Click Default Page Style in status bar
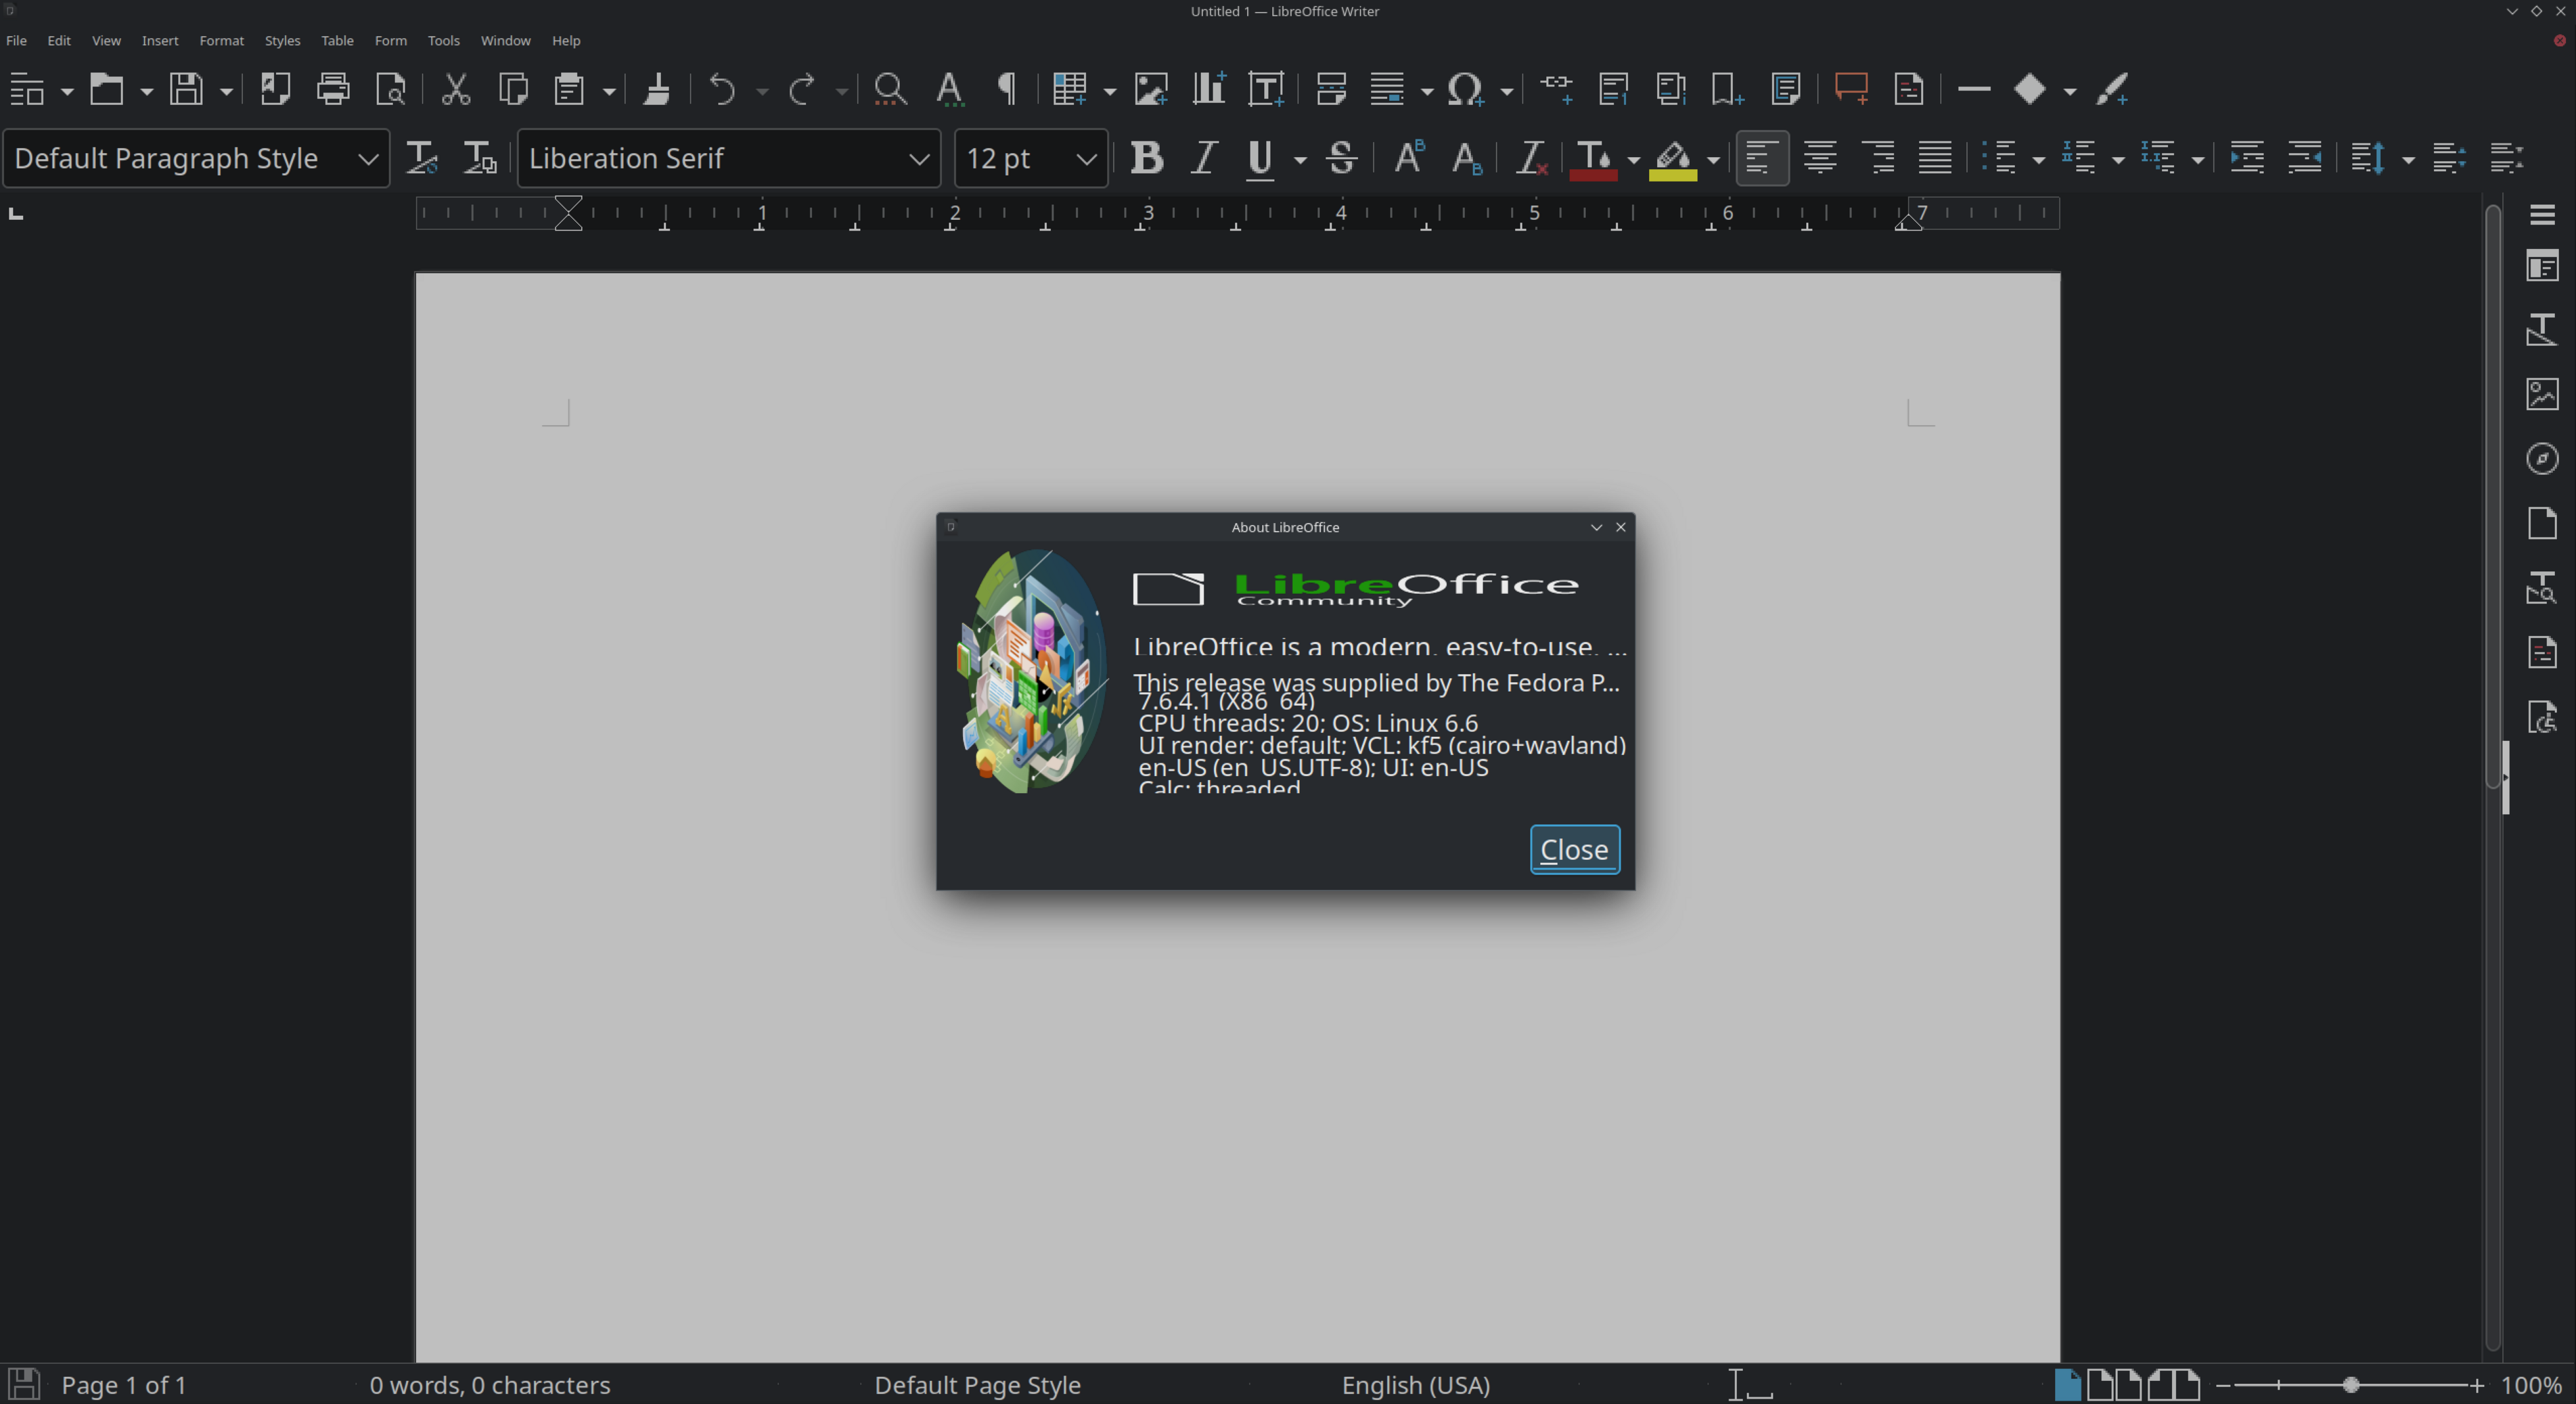This screenshot has height=1404, width=2576. (x=978, y=1385)
